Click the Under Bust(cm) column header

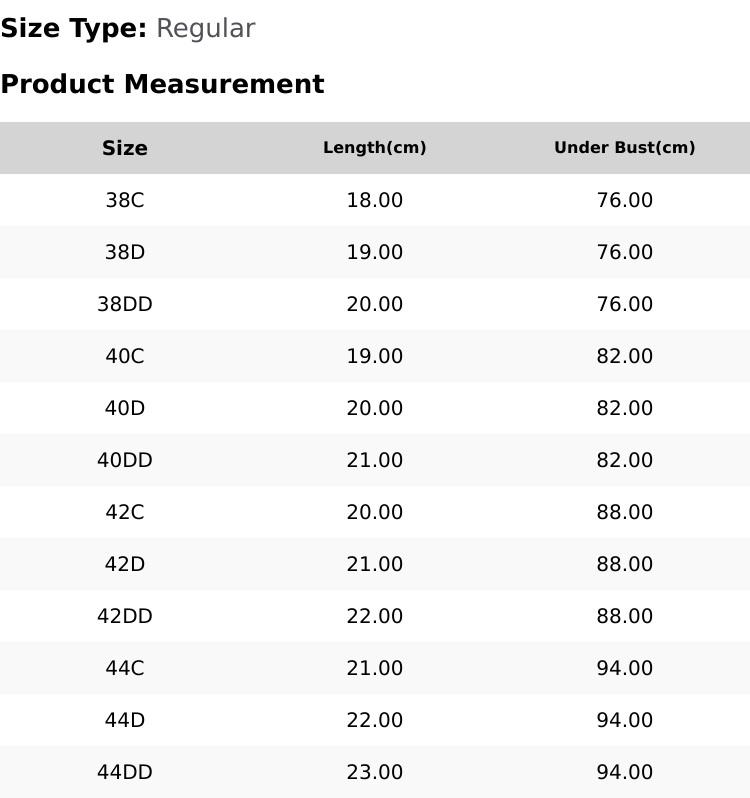click(x=624, y=148)
